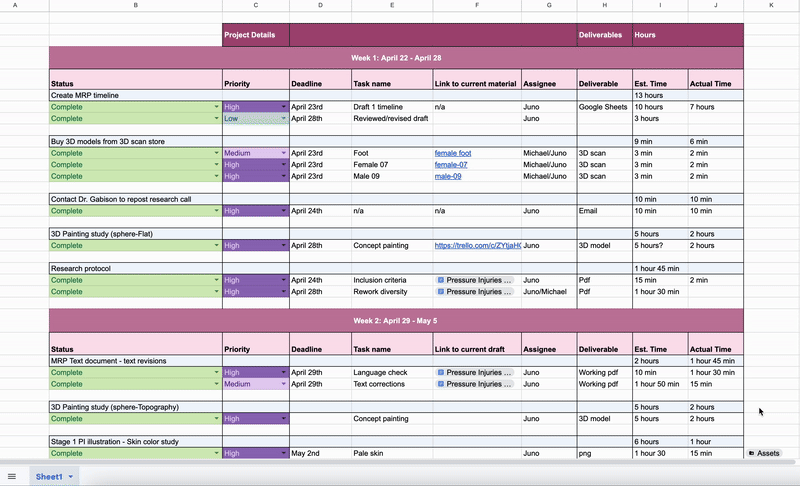Select Stage 1 PI illustration - Skin color study cell
Screen dimensions: 800x486
(x=136, y=442)
